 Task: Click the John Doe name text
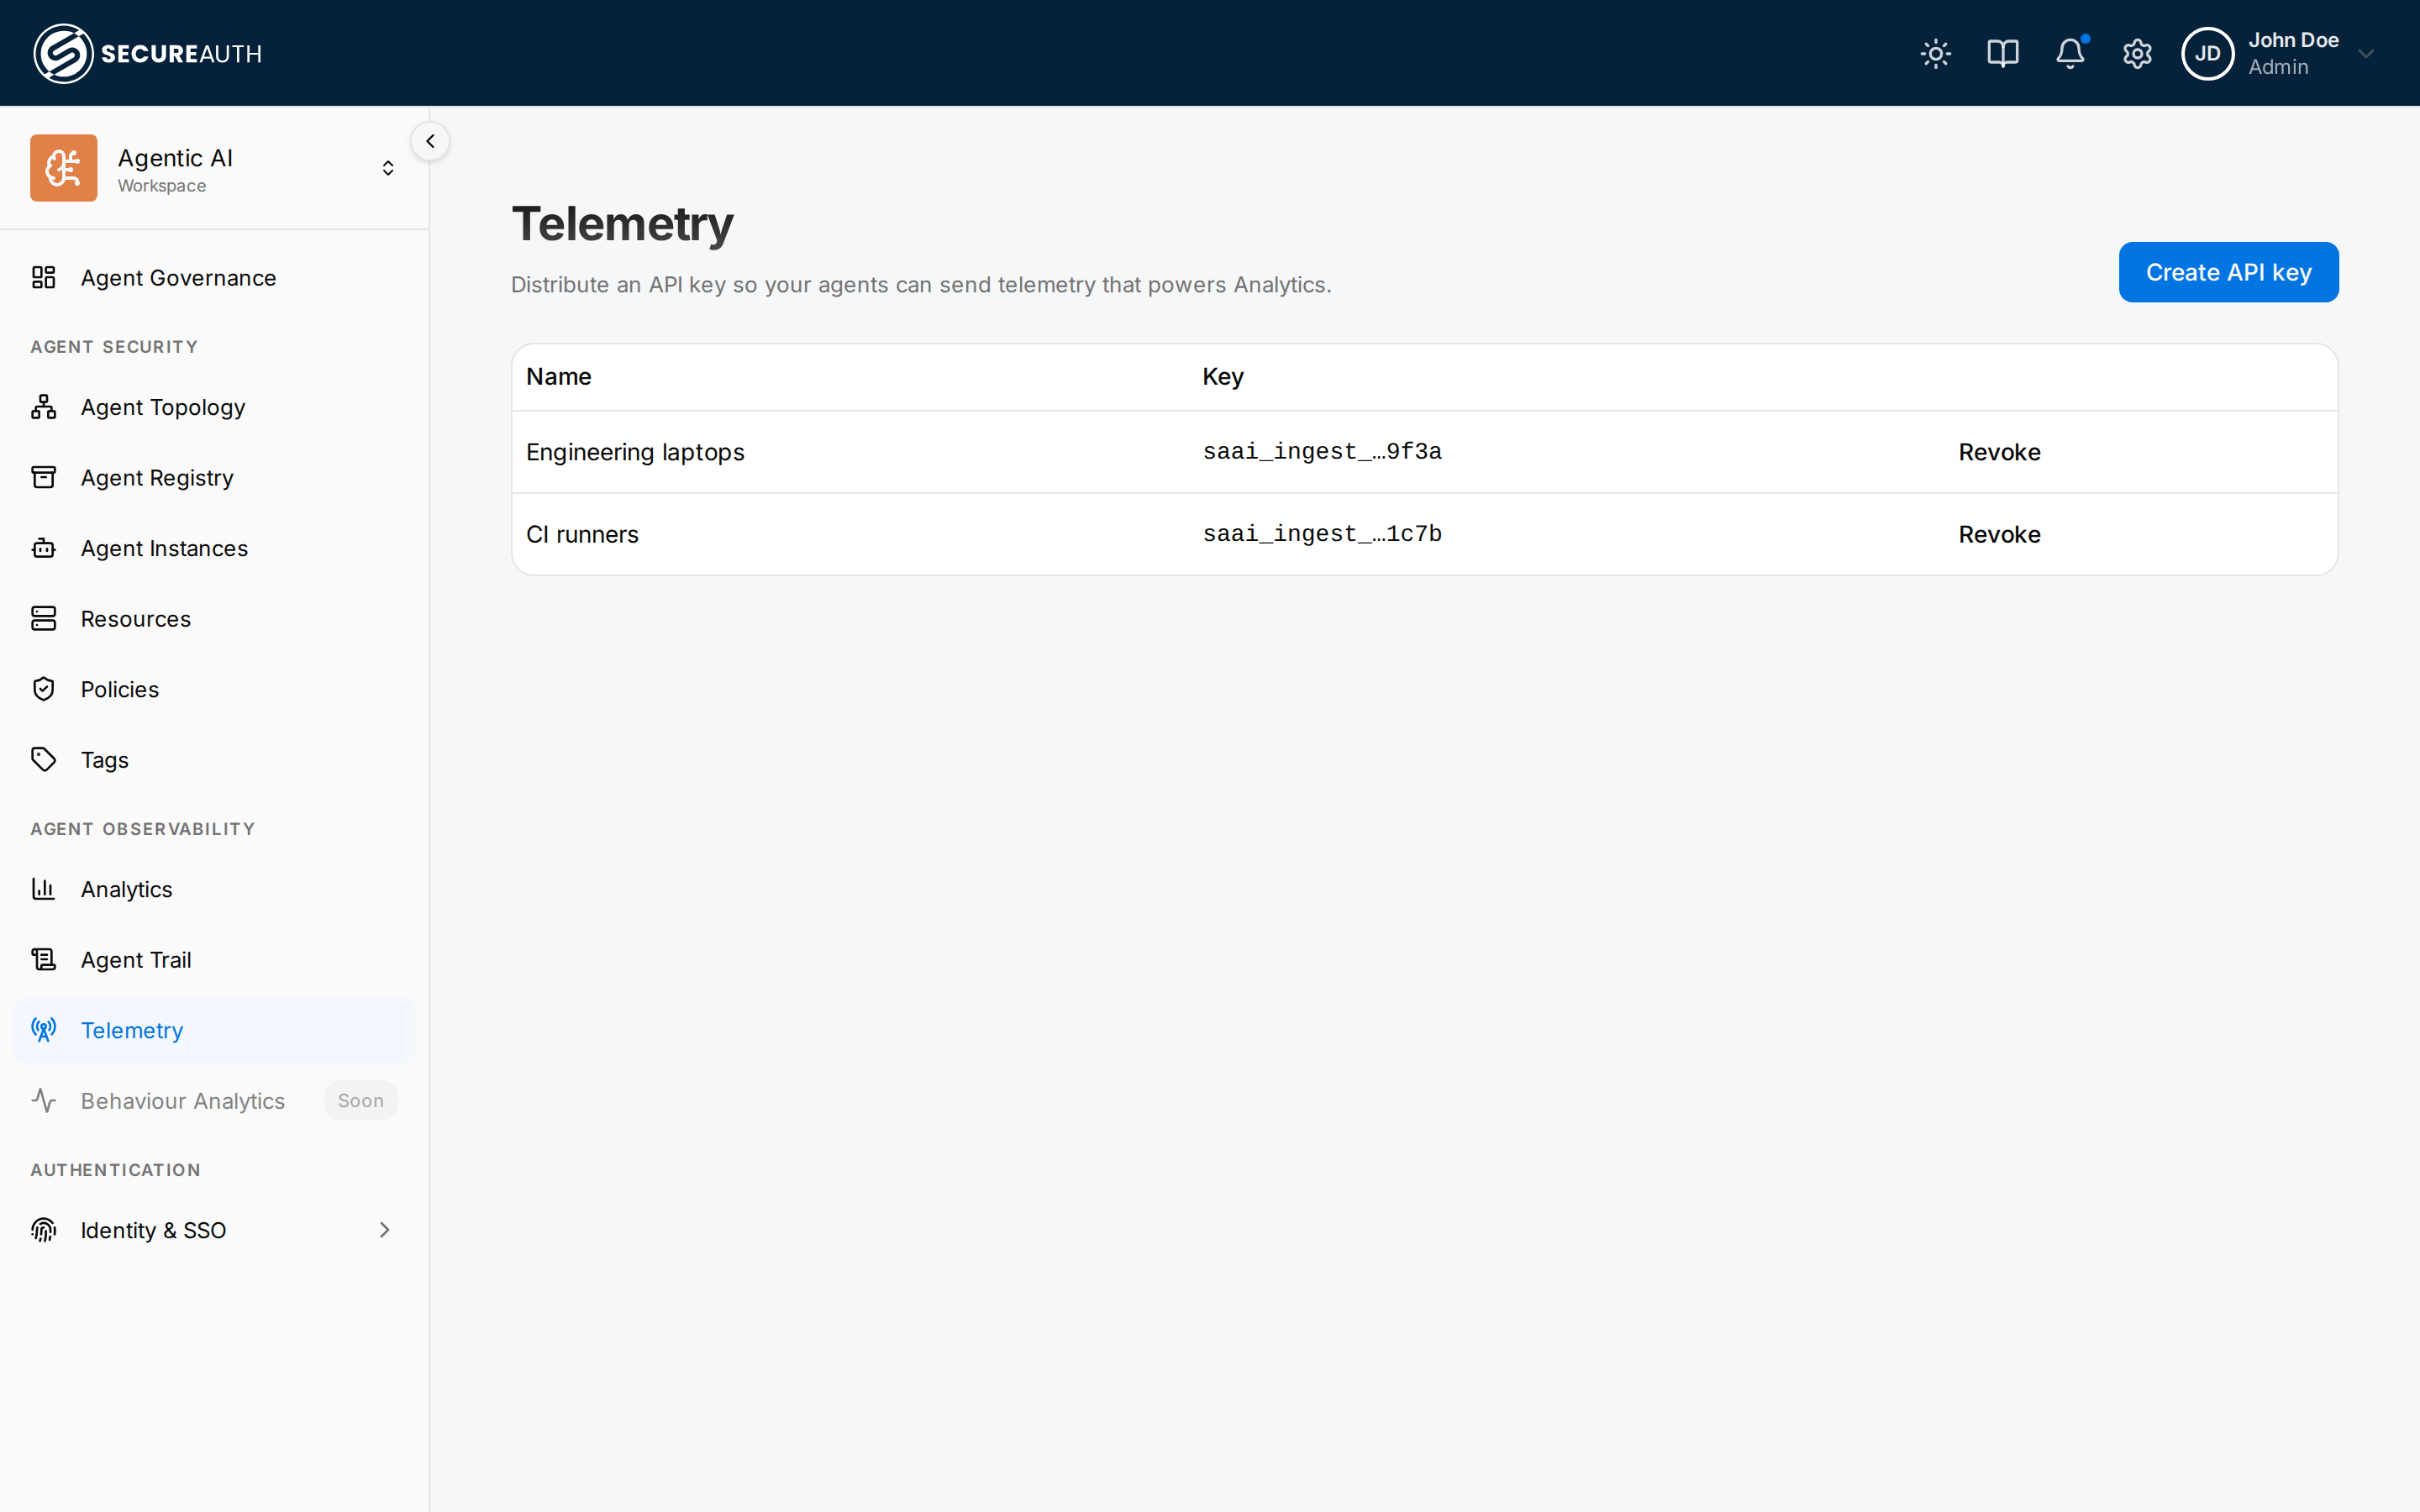[x=2293, y=40]
